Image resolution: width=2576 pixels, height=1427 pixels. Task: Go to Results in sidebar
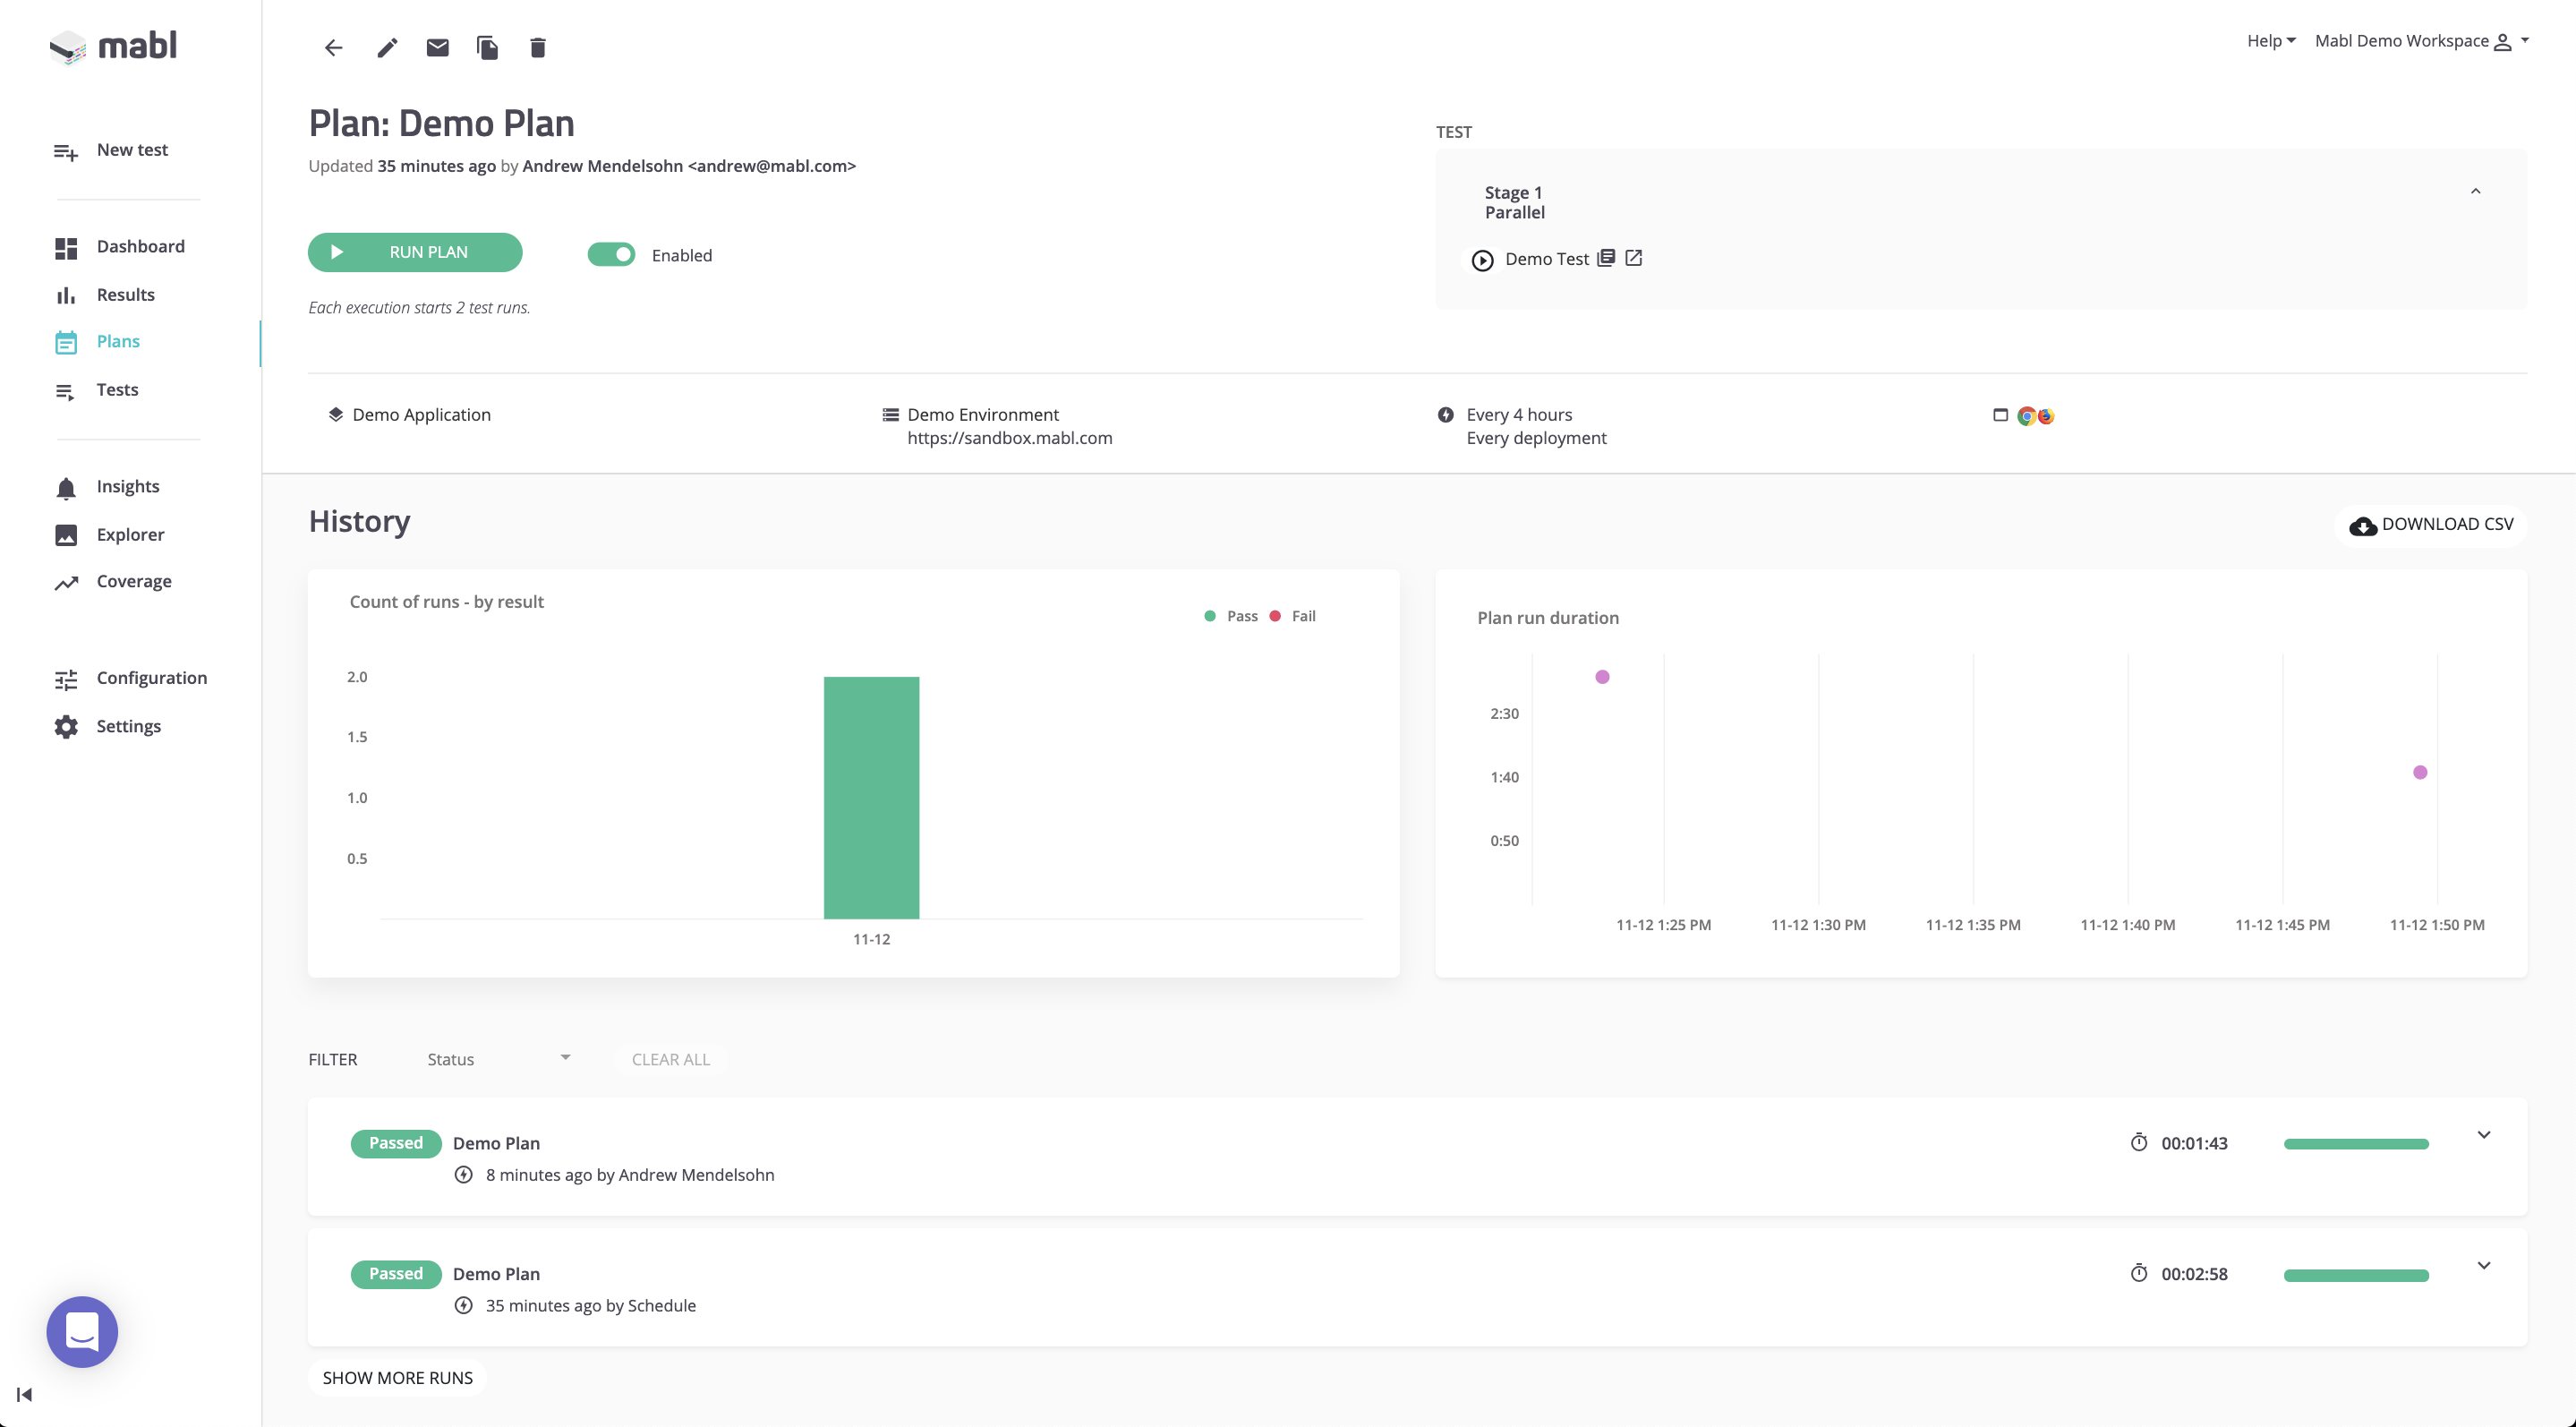pyautogui.click(x=125, y=294)
